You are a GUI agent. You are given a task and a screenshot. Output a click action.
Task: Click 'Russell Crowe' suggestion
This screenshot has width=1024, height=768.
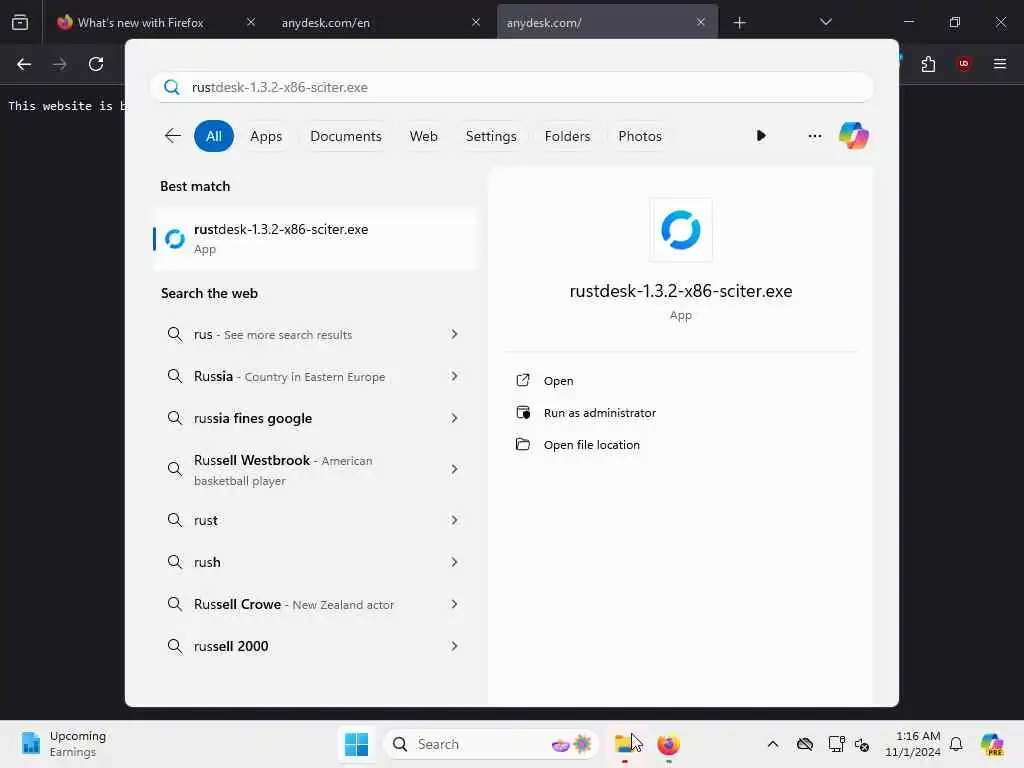click(x=313, y=604)
